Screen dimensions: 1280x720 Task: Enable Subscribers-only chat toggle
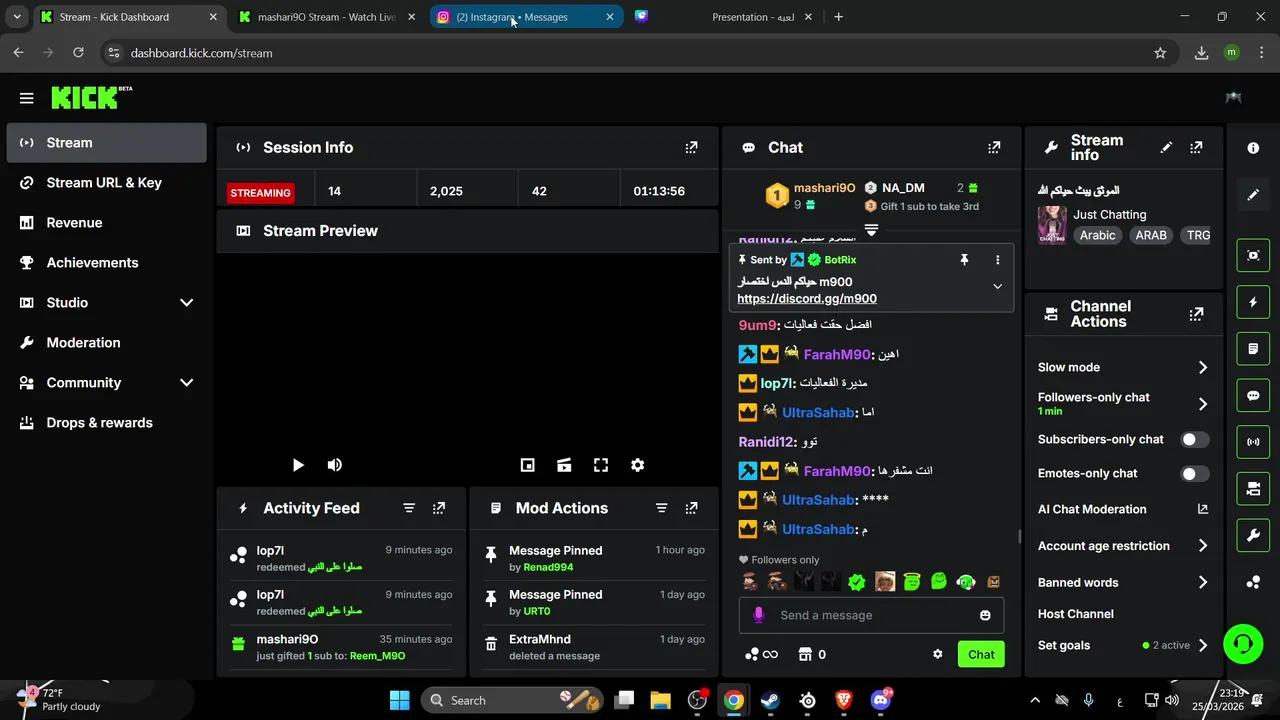point(1194,439)
